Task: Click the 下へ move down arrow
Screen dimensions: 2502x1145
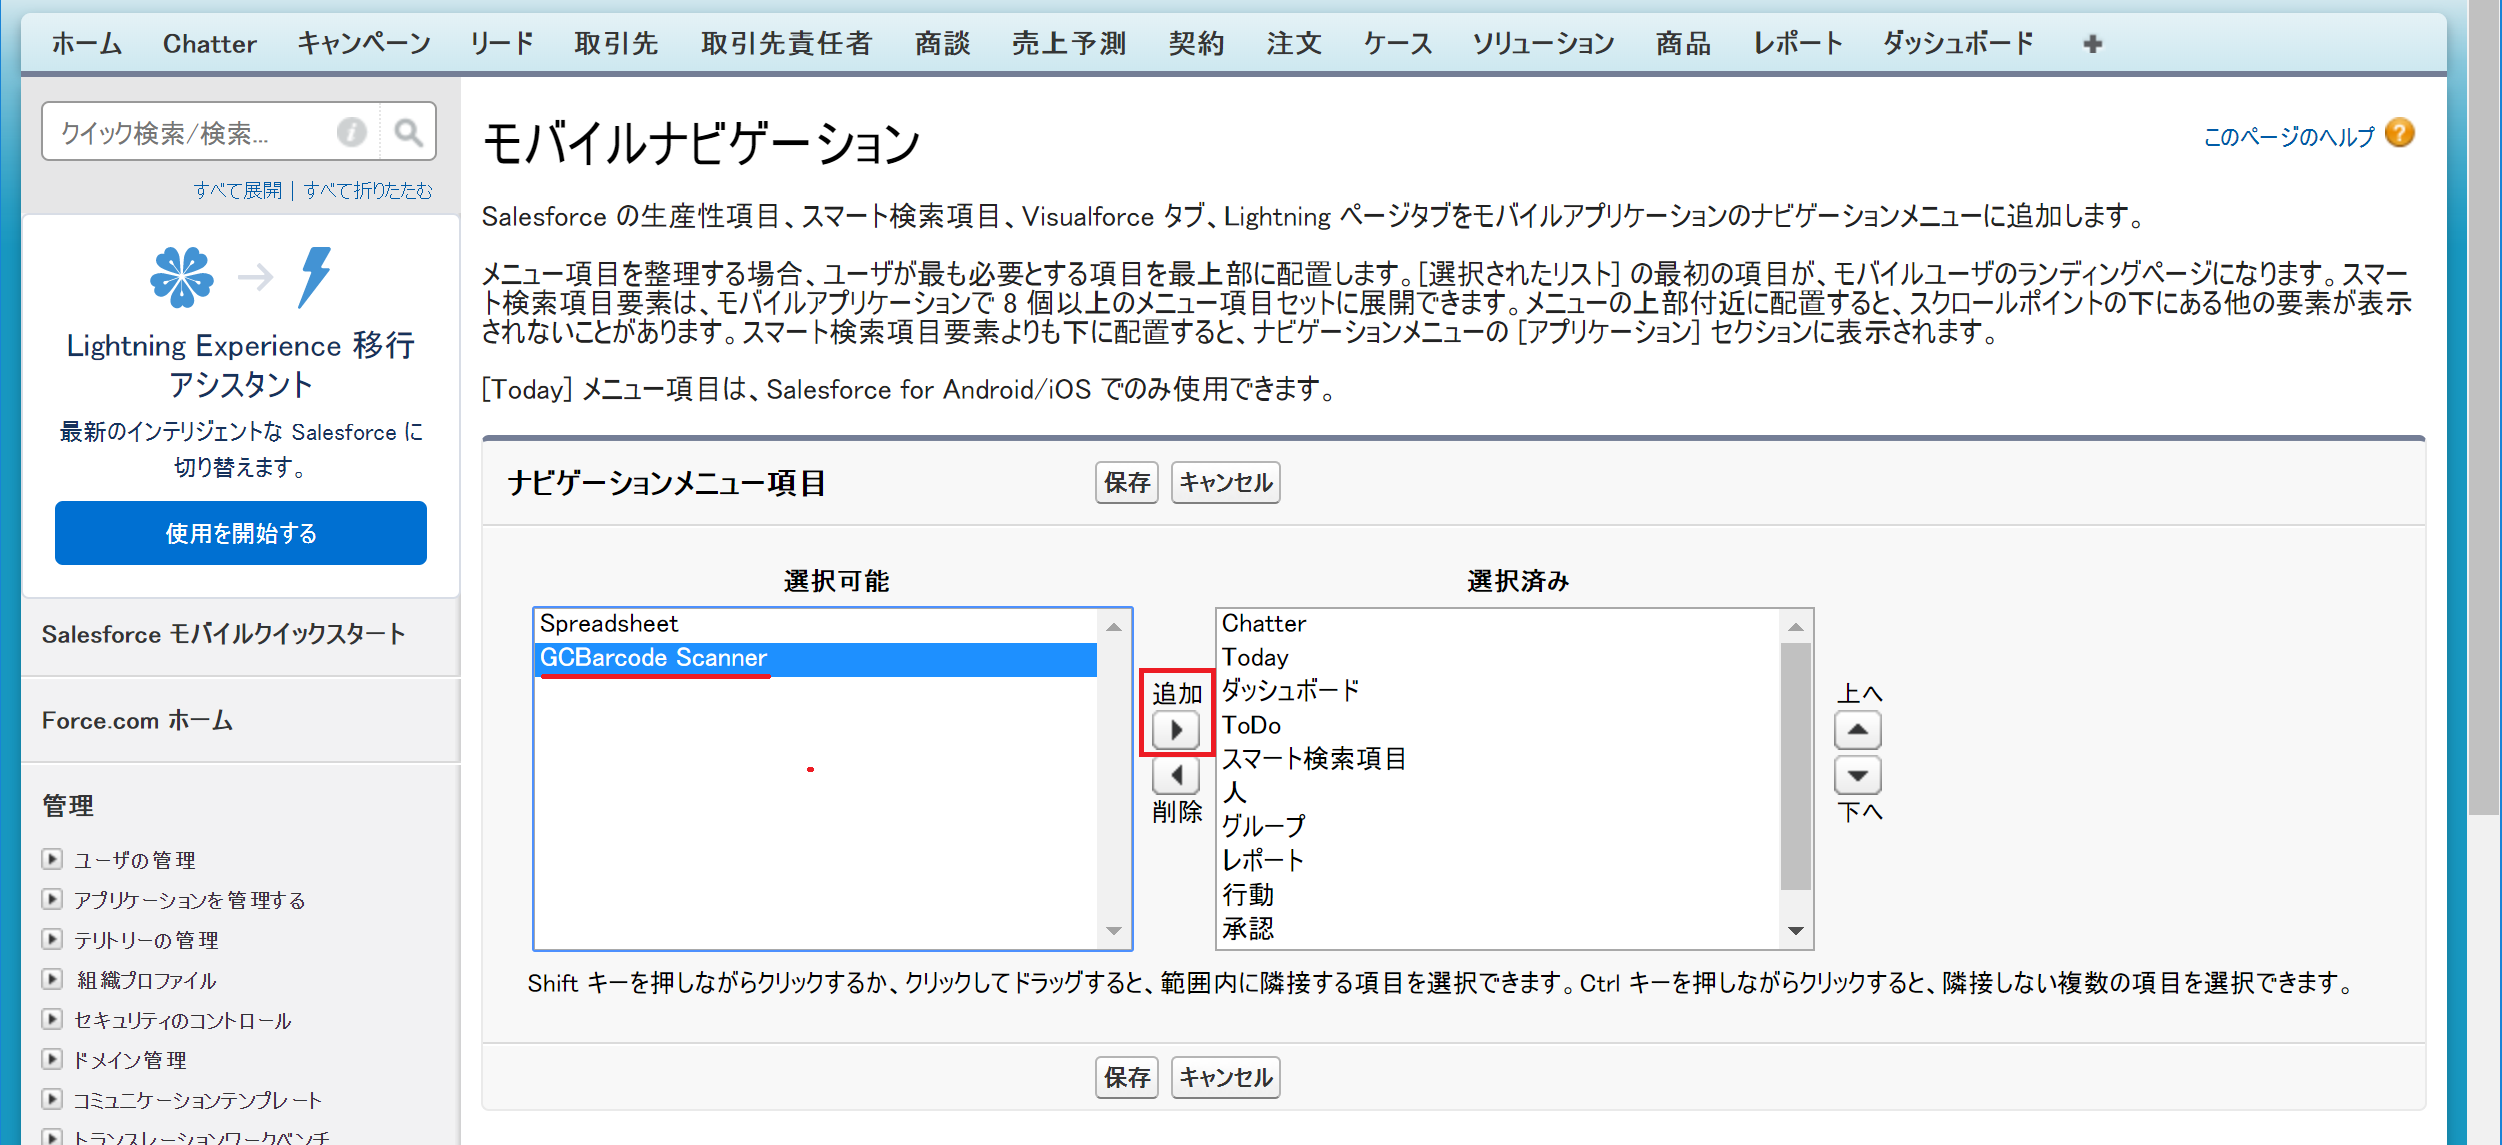Action: (1857, 775)
